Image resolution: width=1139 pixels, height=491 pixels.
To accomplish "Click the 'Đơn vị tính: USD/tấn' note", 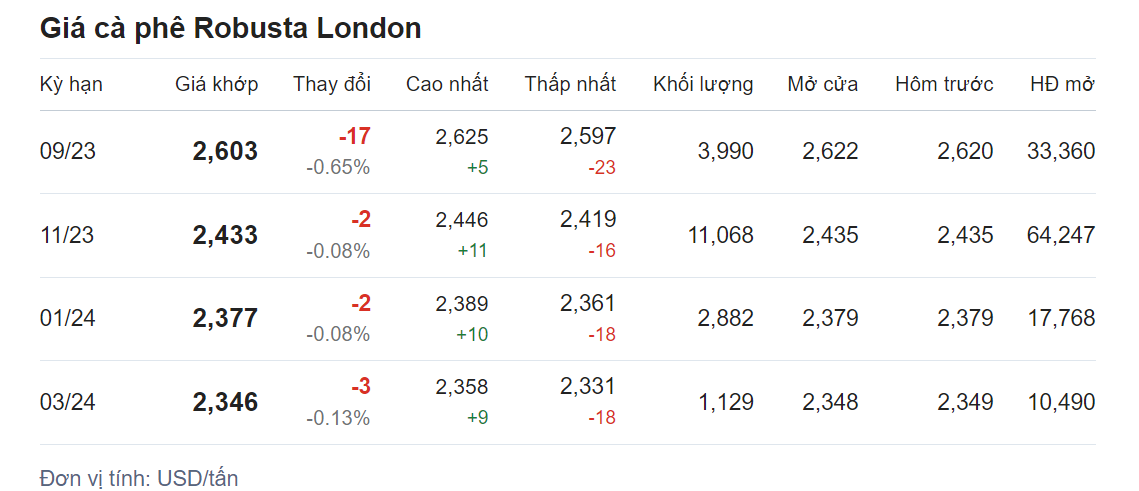I will pos(139,478).
